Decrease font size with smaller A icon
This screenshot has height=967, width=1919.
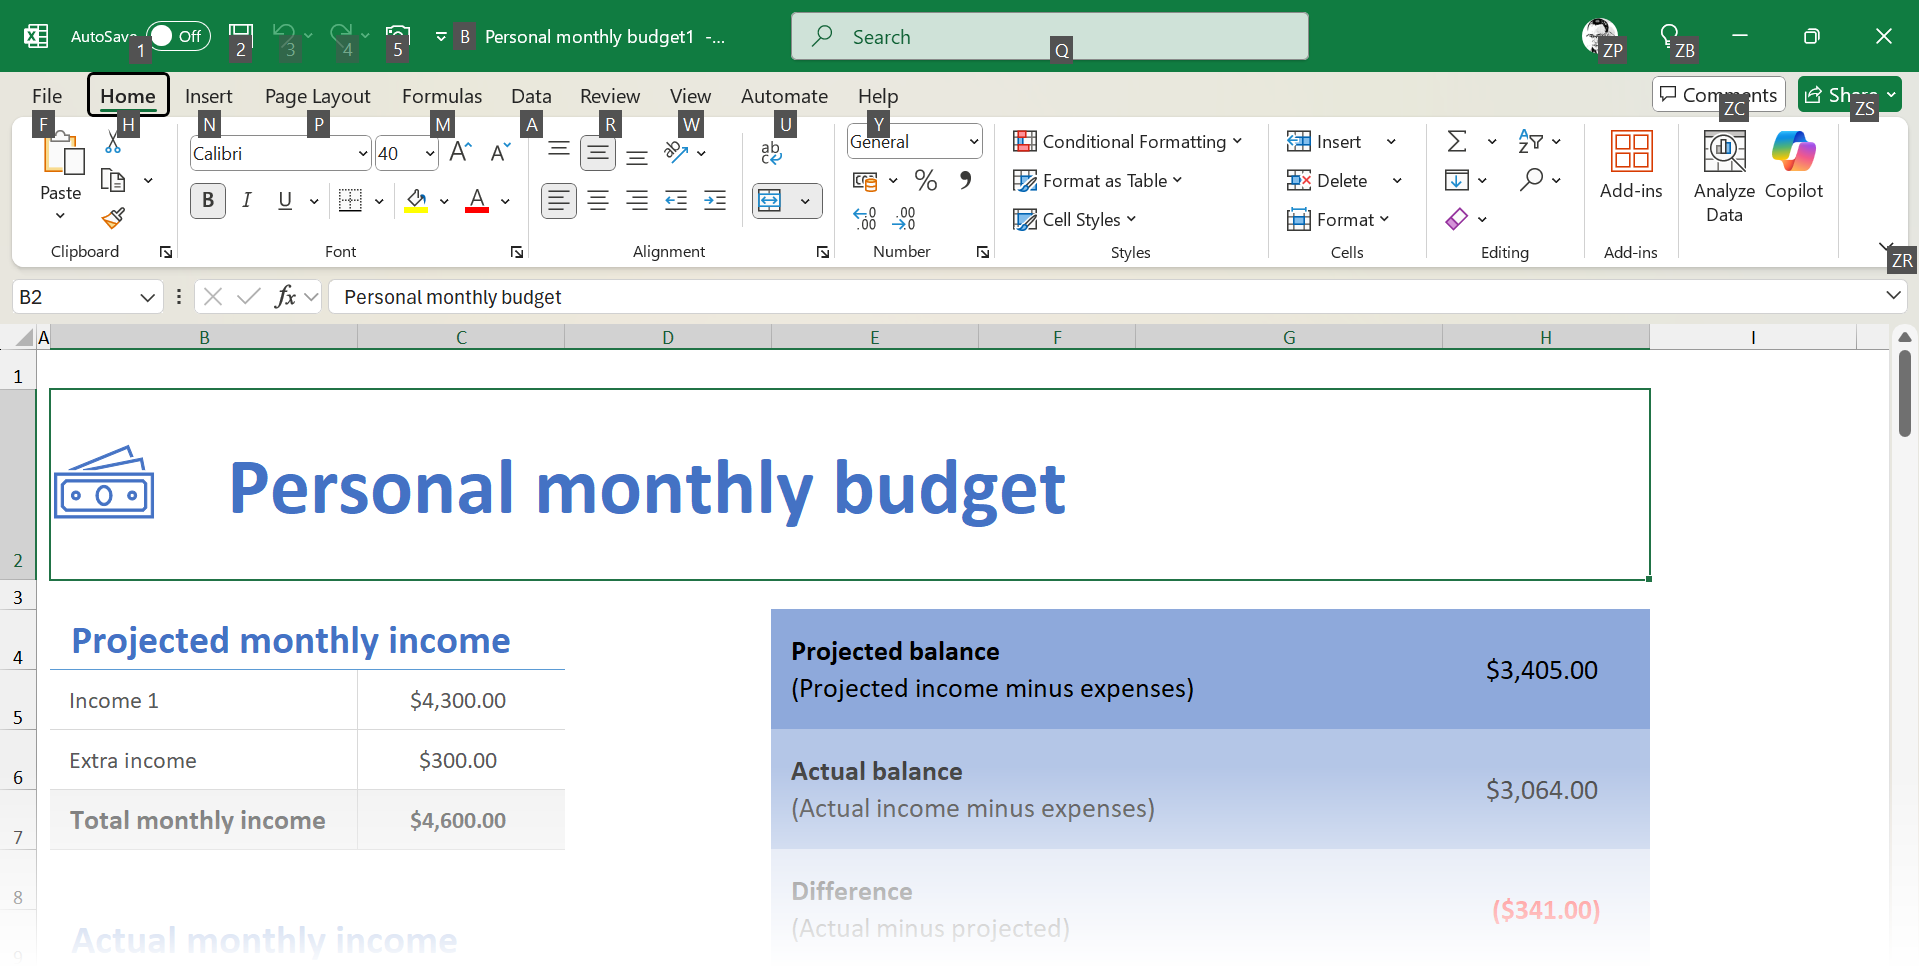(500, 153)
